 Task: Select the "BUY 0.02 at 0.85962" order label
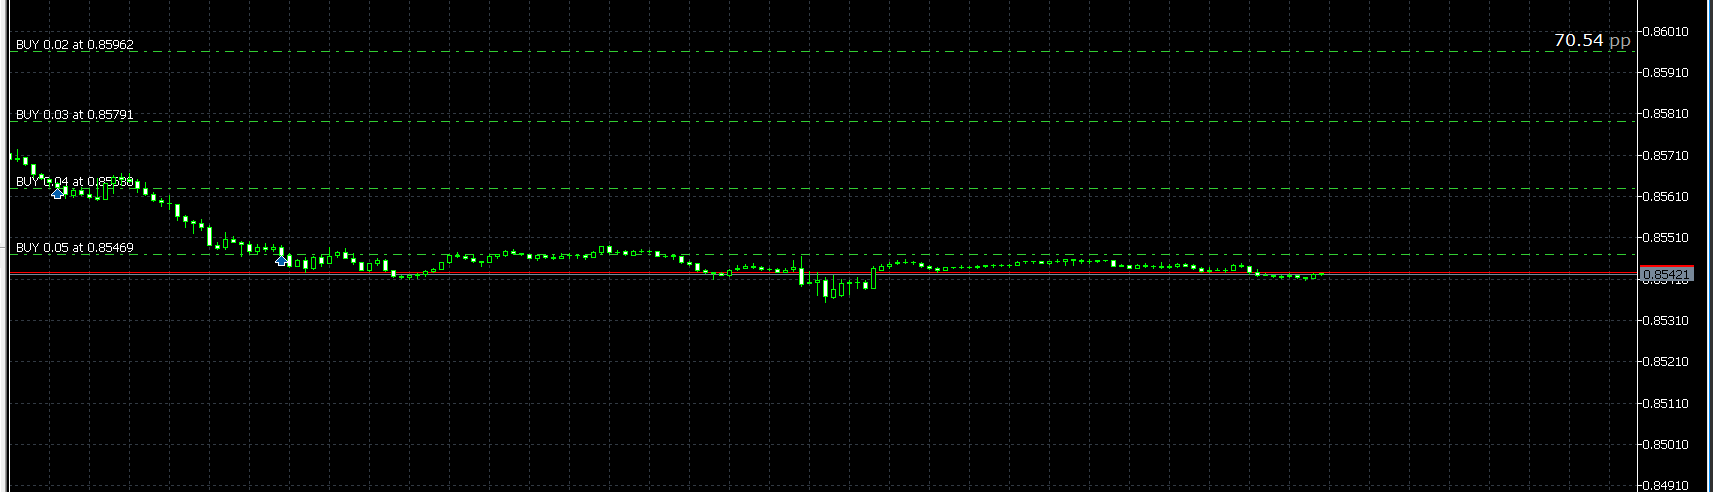75,45
